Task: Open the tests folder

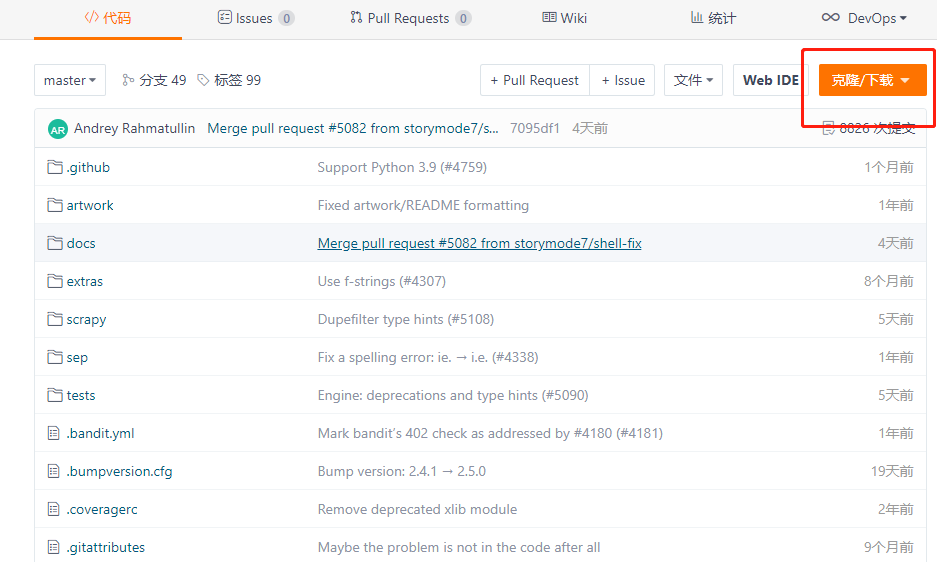Action: pyautogui.click(x=81, y=395)
